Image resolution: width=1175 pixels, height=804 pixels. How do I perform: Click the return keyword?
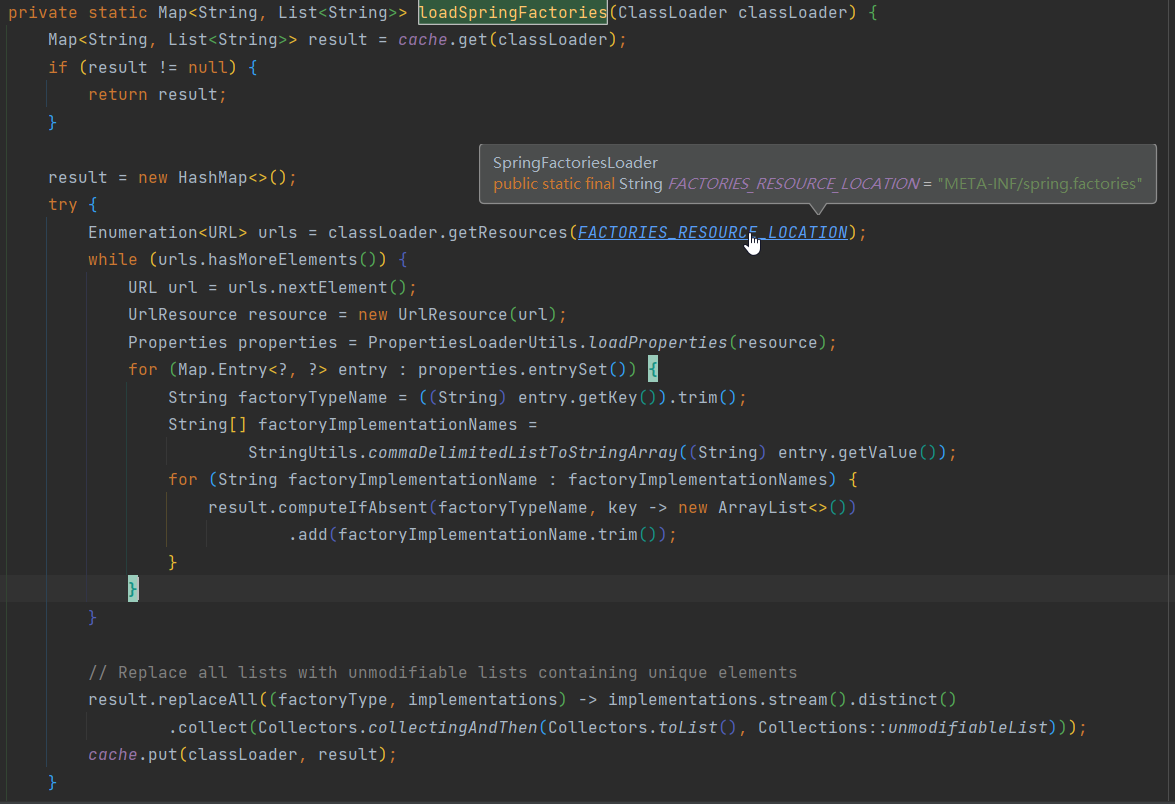pyautogui.click(x=118, y=95)
